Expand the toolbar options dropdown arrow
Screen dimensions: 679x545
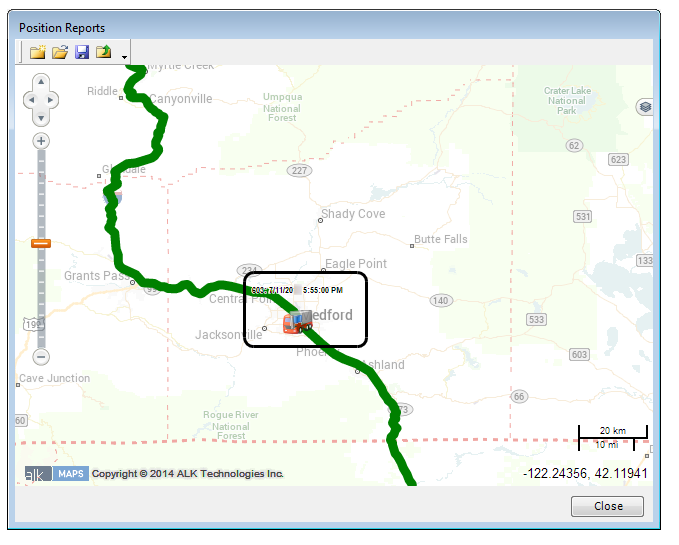(x=124, y=57)
